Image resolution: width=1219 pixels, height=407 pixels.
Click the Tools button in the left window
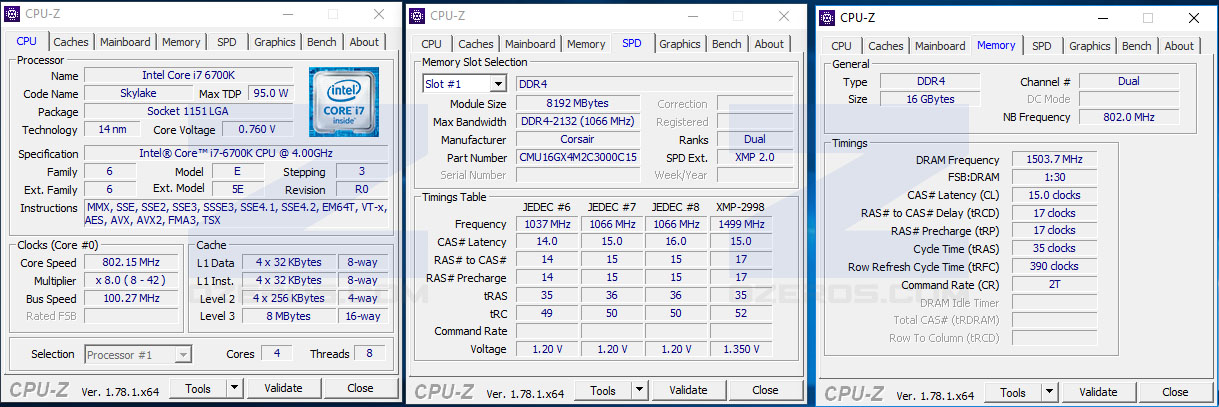point(198,388)
